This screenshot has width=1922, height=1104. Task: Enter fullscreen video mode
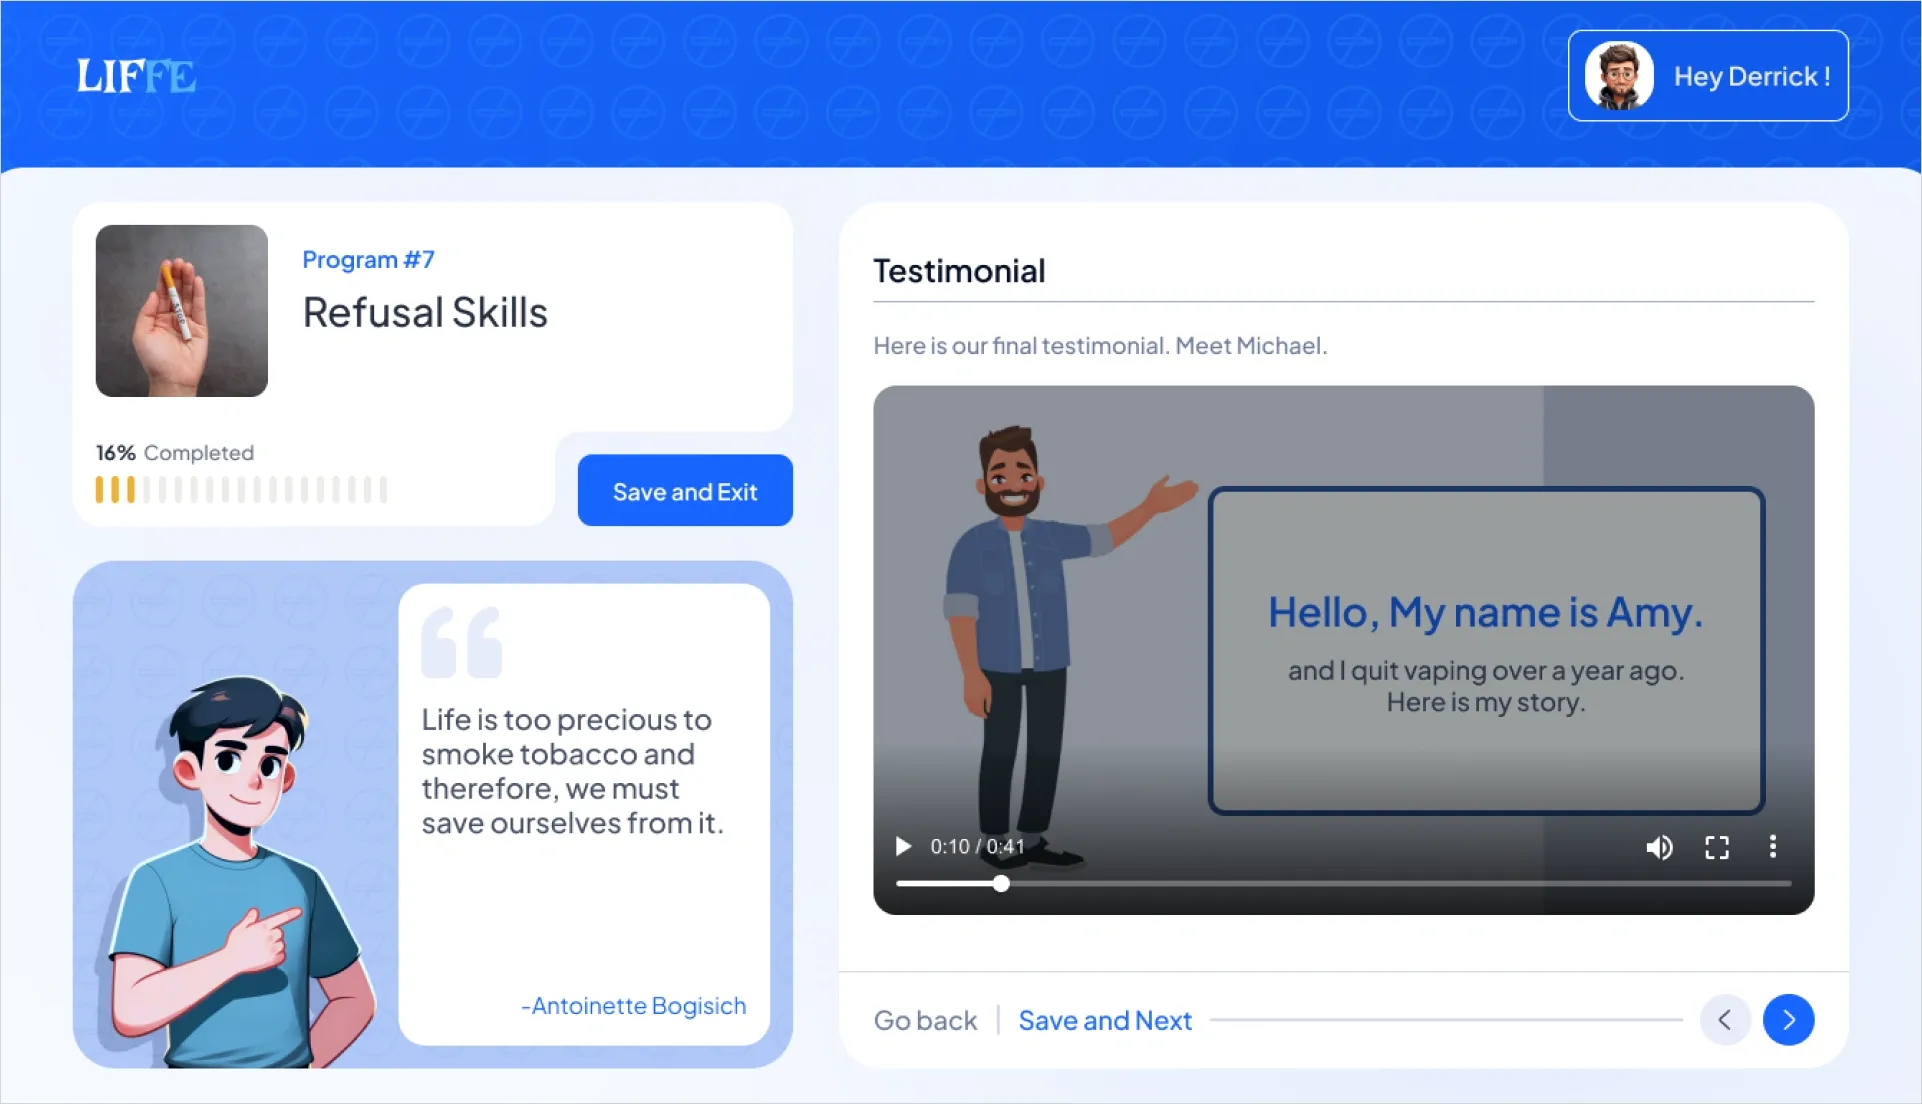pyautogui.click(x=1716, y=848)
